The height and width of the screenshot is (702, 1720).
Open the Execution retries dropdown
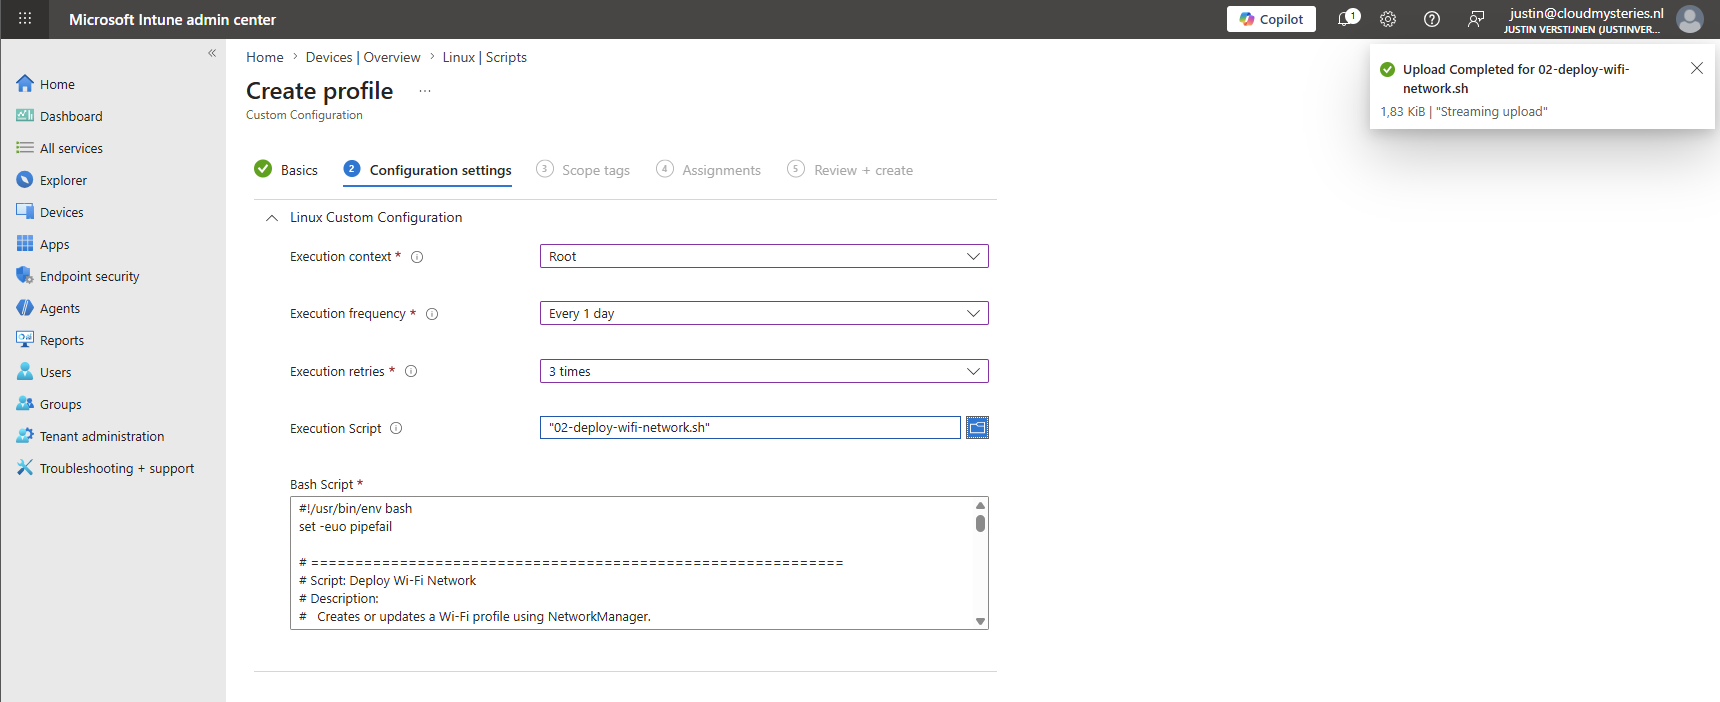pos(764,371)
